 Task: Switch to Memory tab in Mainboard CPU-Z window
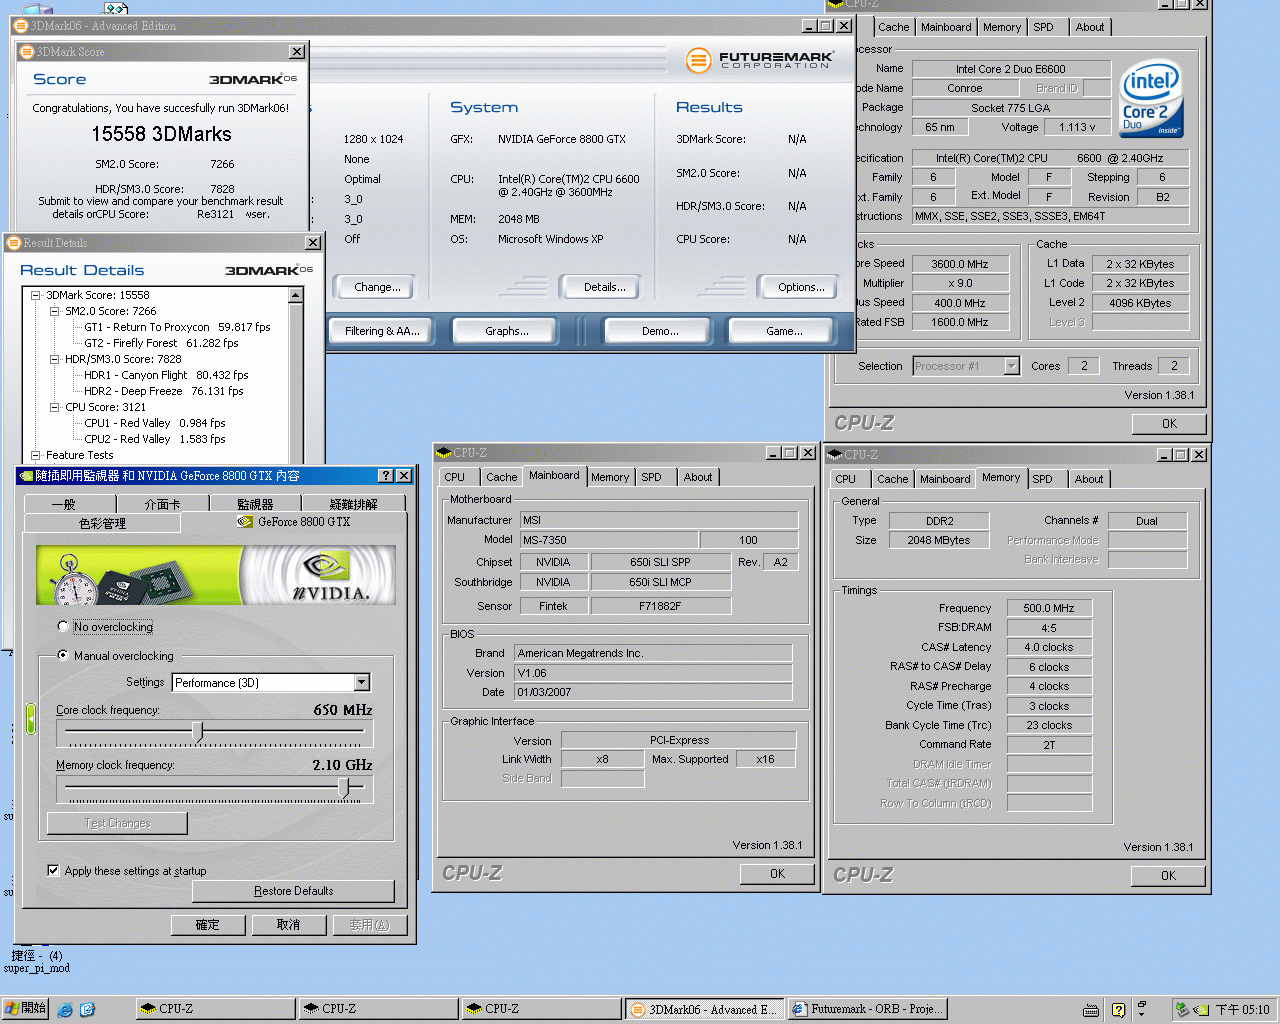coord(610,477)
